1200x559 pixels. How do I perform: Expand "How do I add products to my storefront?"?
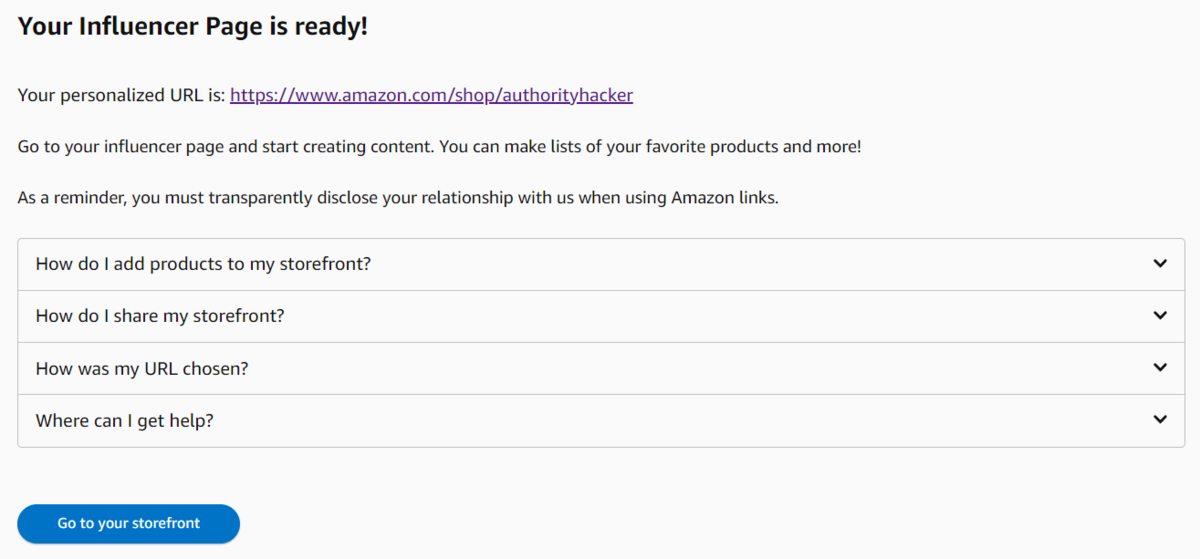[x=204, y=264]
